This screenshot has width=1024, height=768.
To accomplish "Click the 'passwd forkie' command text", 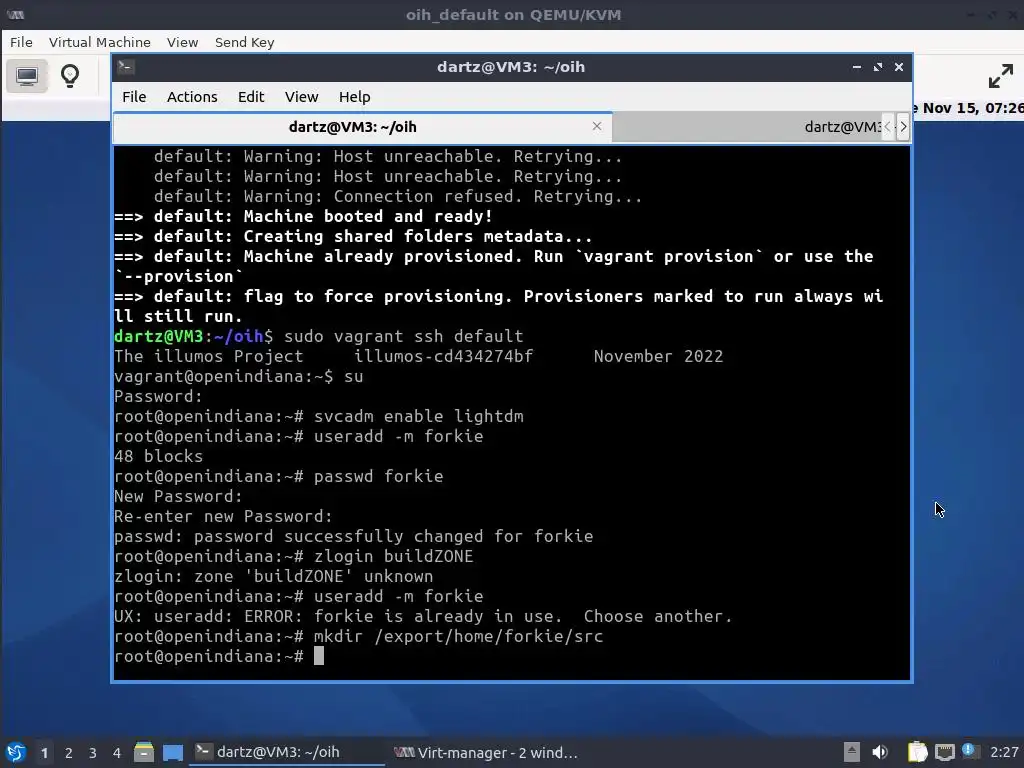I will tap(379, 476).
